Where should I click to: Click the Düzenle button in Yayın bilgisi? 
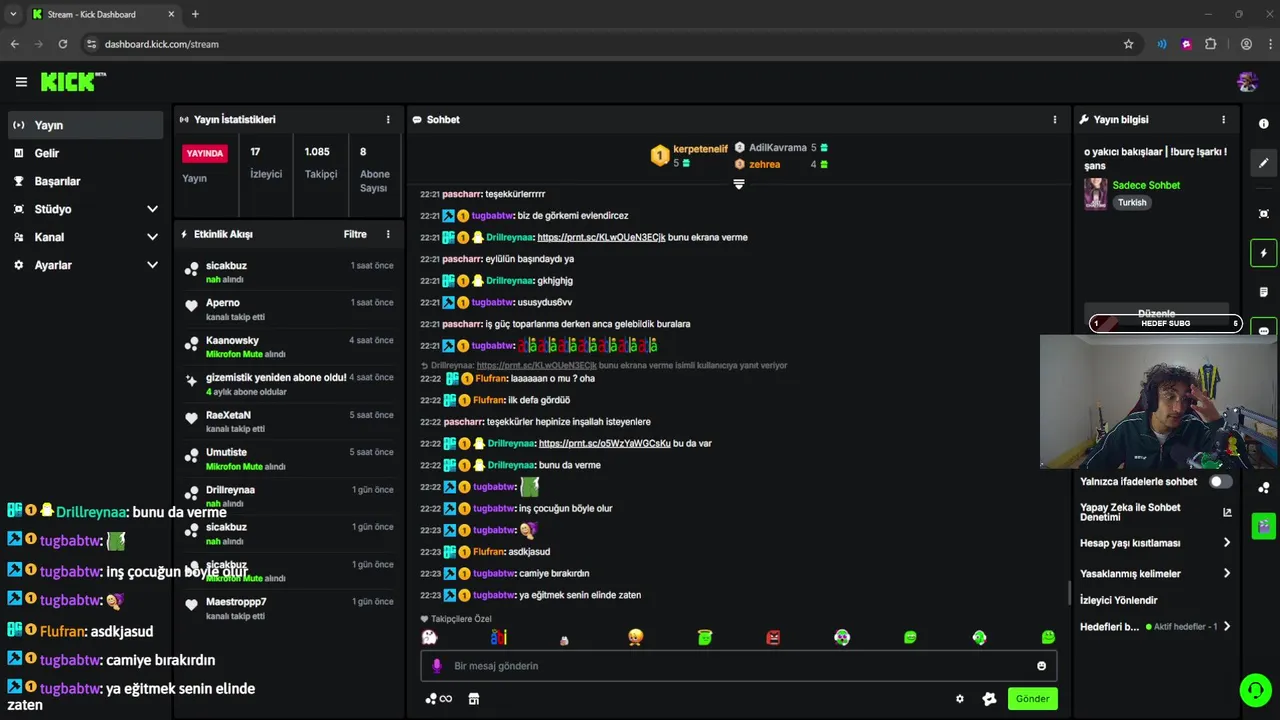[x=1156, y=312]
